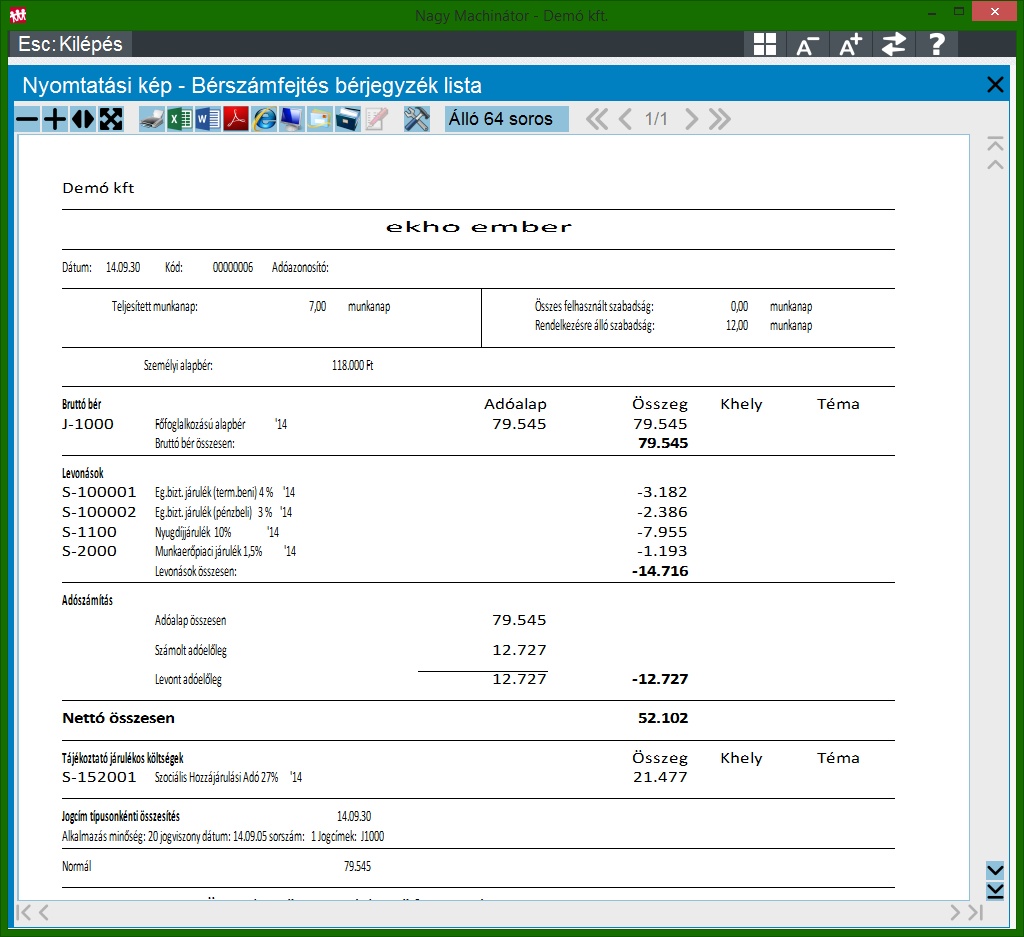Image resolution: width=1024 pixels, height=937 pixels.
Task: Switch preview to full screen icon
Action: (111, 120)
